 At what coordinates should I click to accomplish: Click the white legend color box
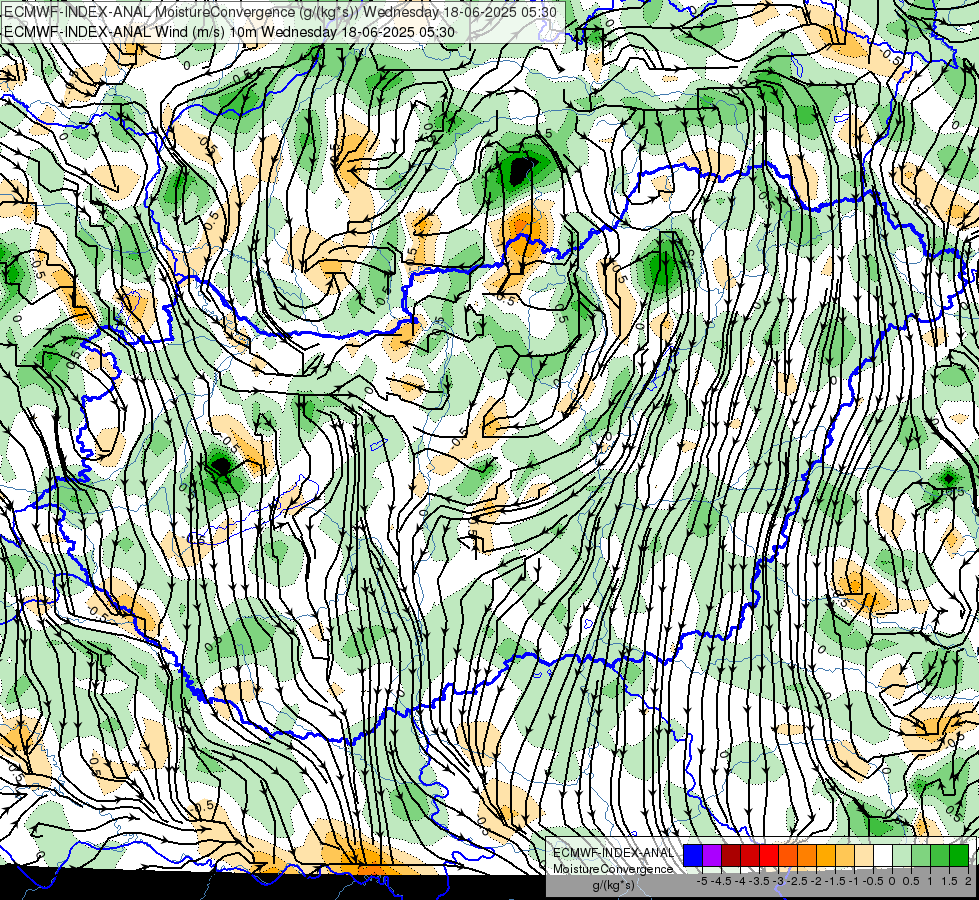[883, 855]
